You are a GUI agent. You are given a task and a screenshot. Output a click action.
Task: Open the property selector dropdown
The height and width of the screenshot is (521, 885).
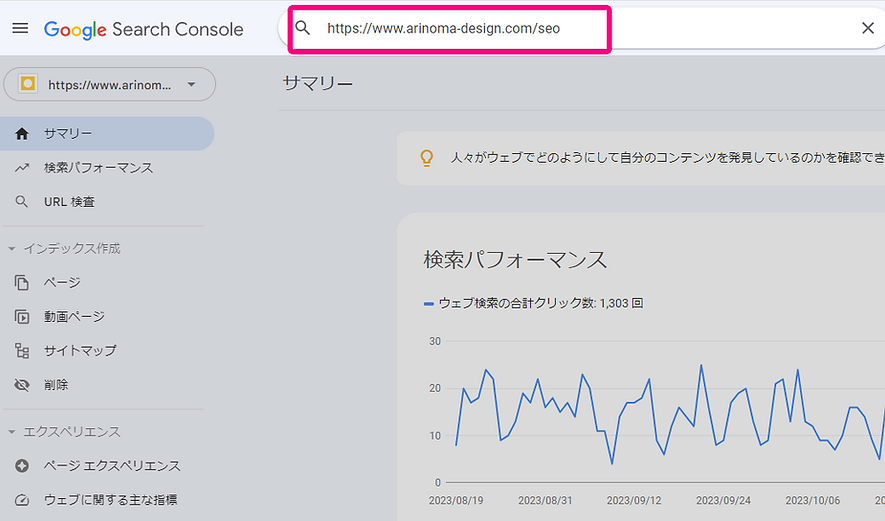pyautogui.click(x=109, y=85)
